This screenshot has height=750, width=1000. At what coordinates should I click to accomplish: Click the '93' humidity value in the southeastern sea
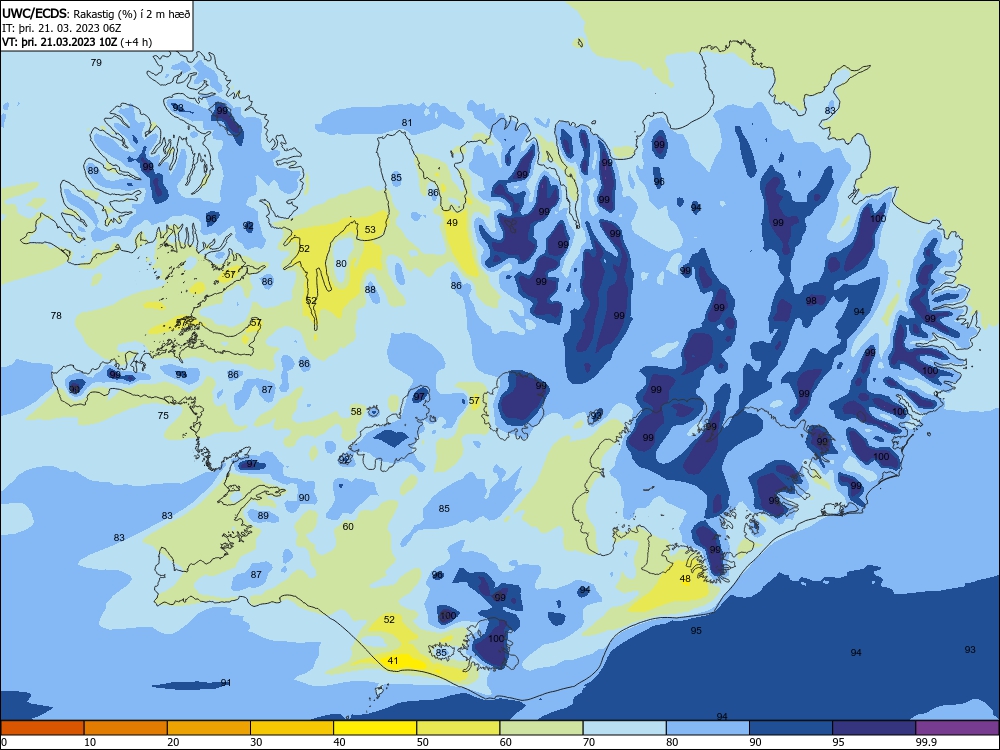click(970, 650)
